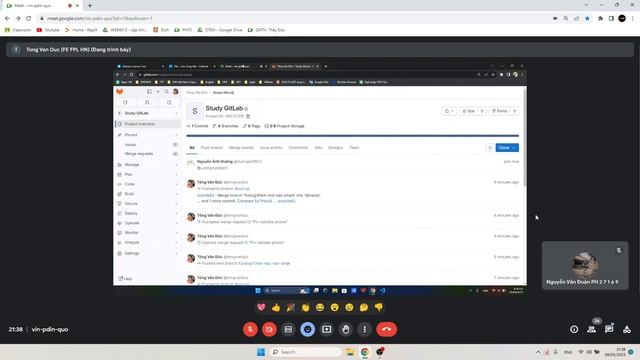This screenshot has height=360, width=640.
Task: Select Issue events tab in GitLab activity
Action: (x=271, y=148)
